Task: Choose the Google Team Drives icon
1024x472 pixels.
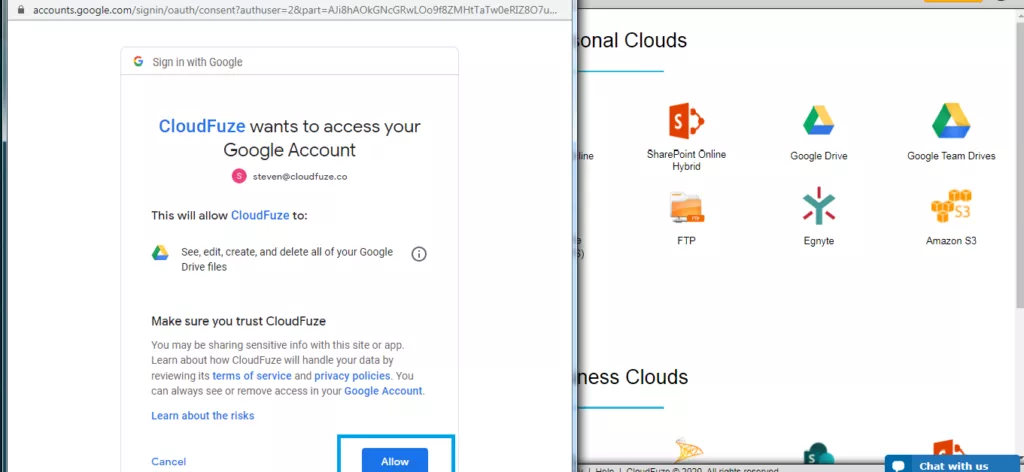Action: (951, 121)
